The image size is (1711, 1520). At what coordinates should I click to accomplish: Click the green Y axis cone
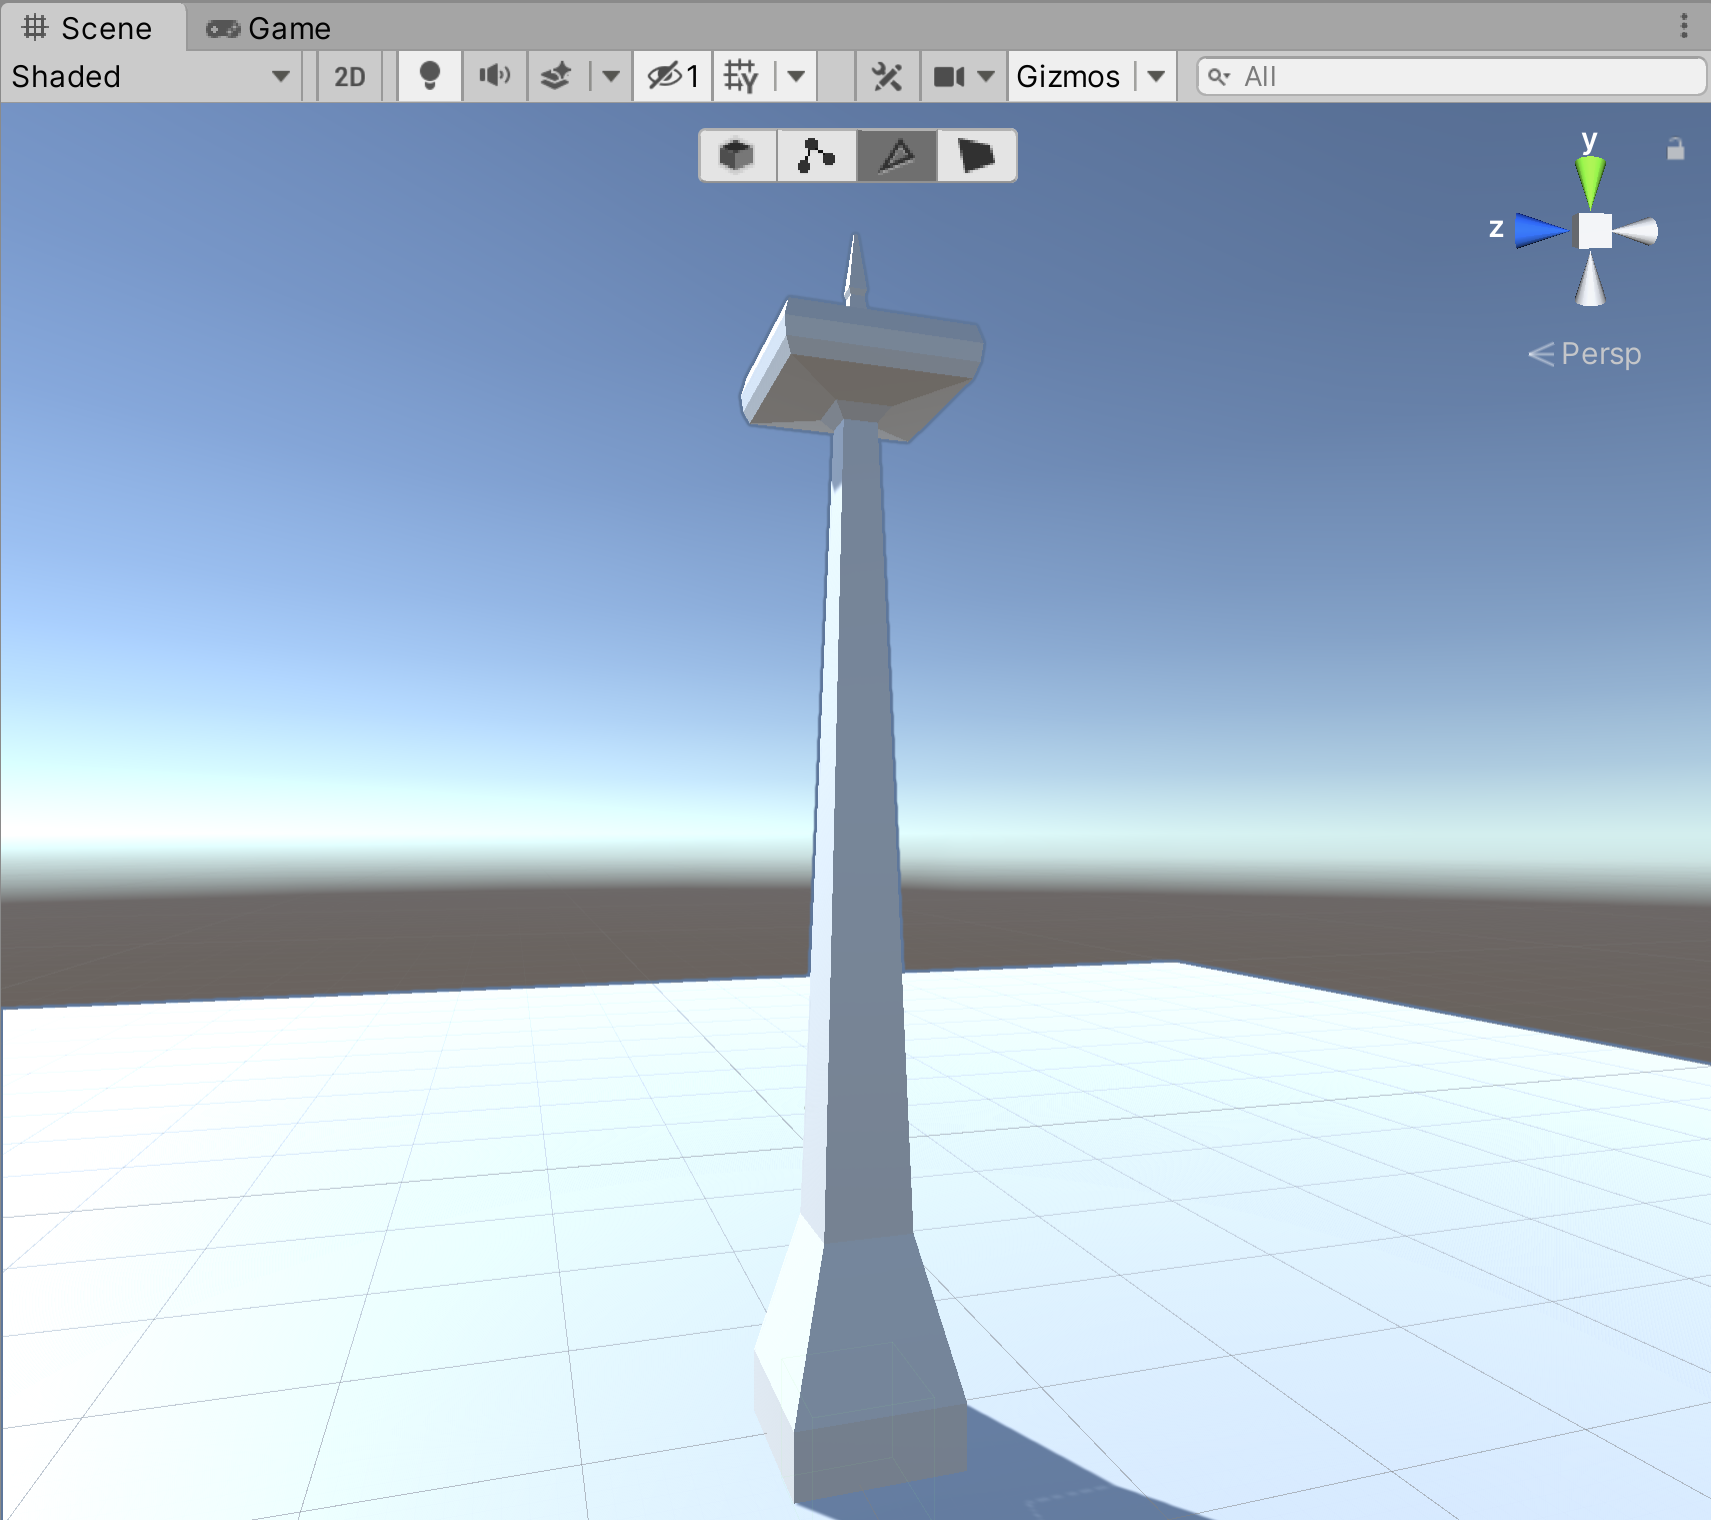point(1589,180)
